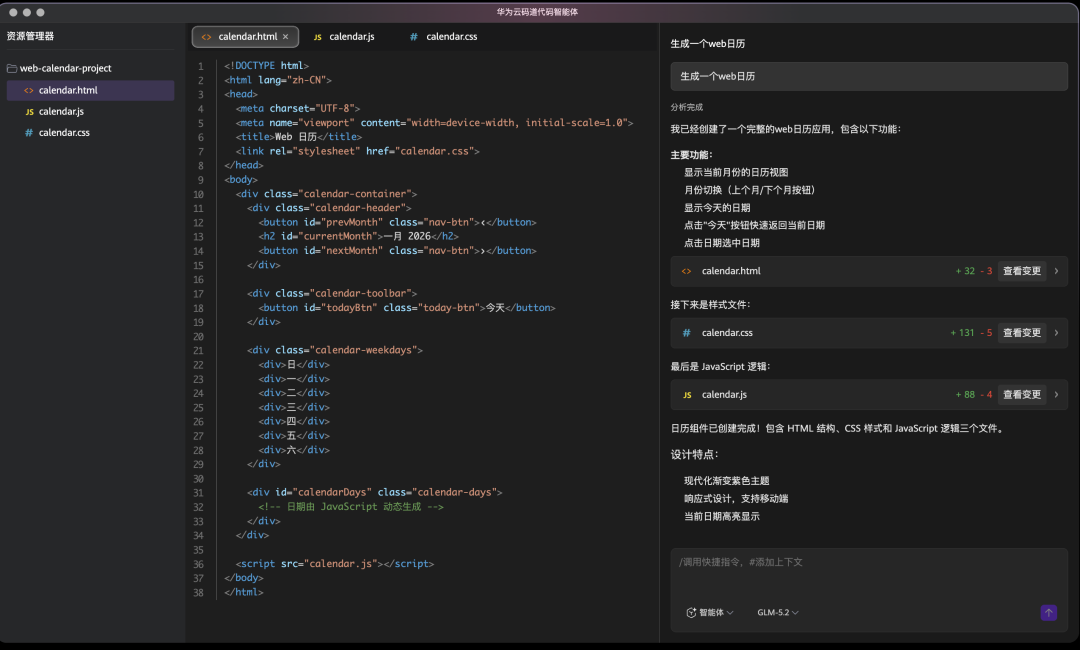Click the folder icon of web-calendar-project
Screen dimensions: 1080x650
[12, 68]
